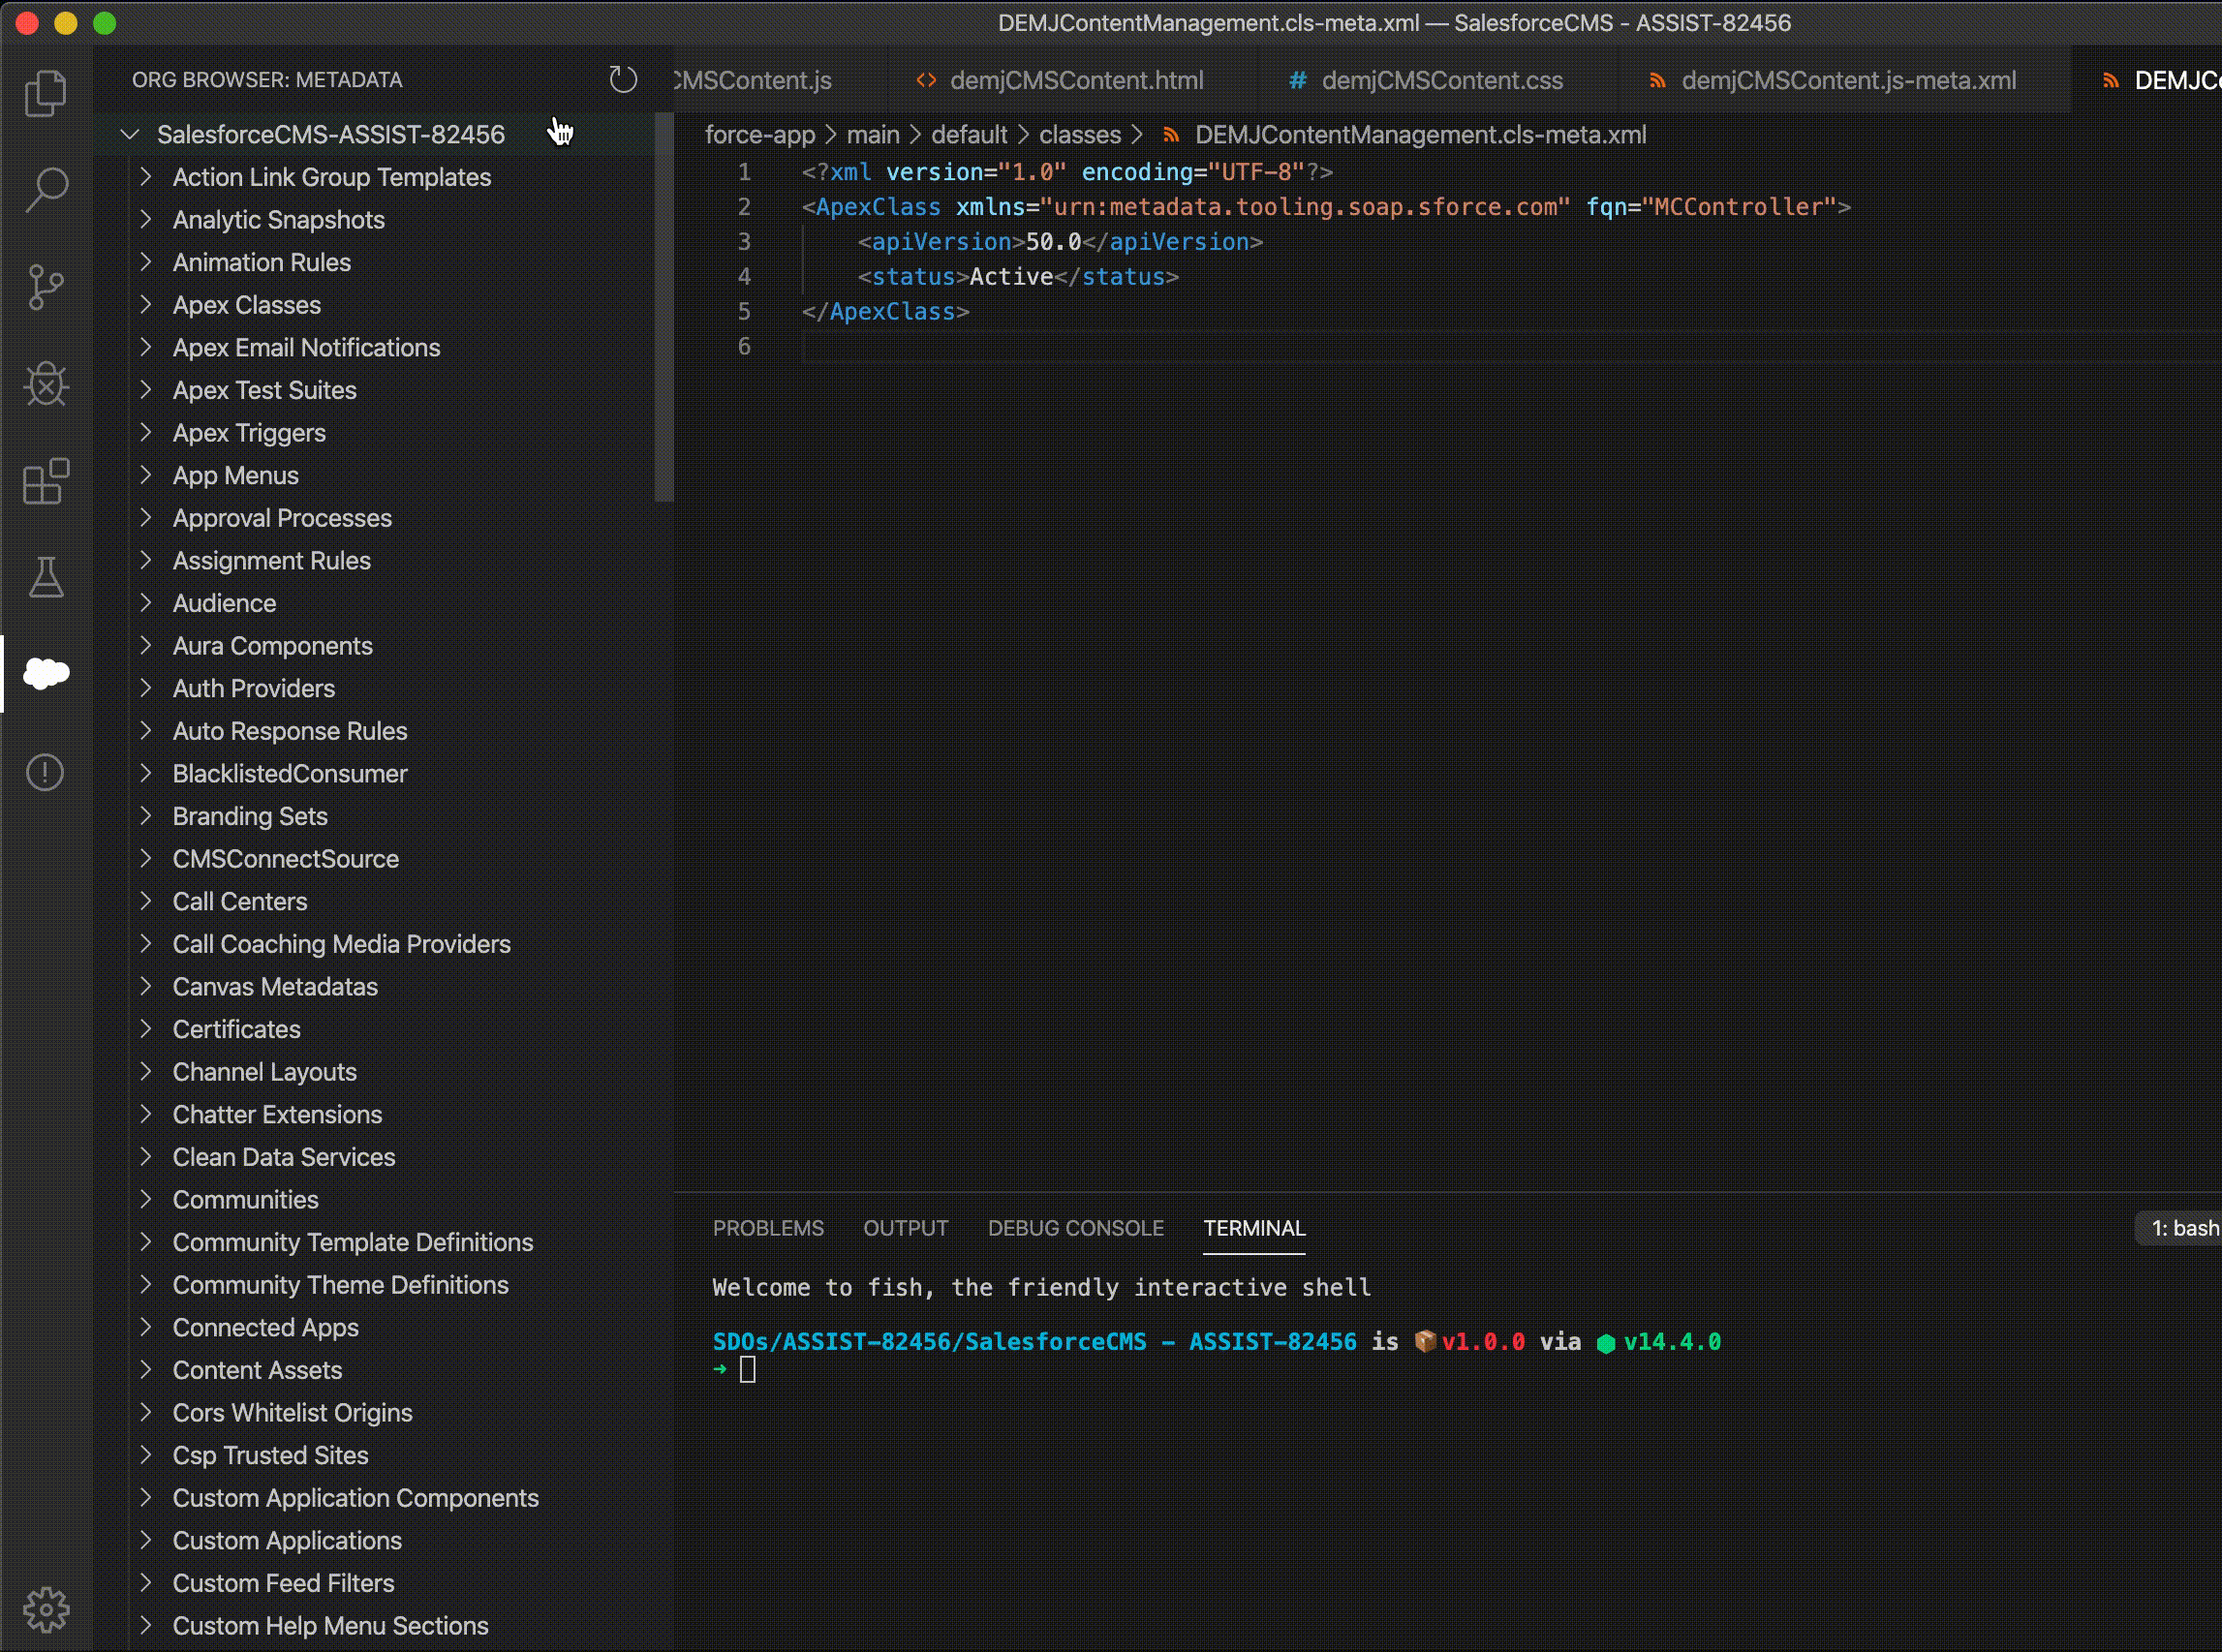Screen dimensions: 2222x1652
Task: Open the Extensions view icon
Action: tap(45, 481)
